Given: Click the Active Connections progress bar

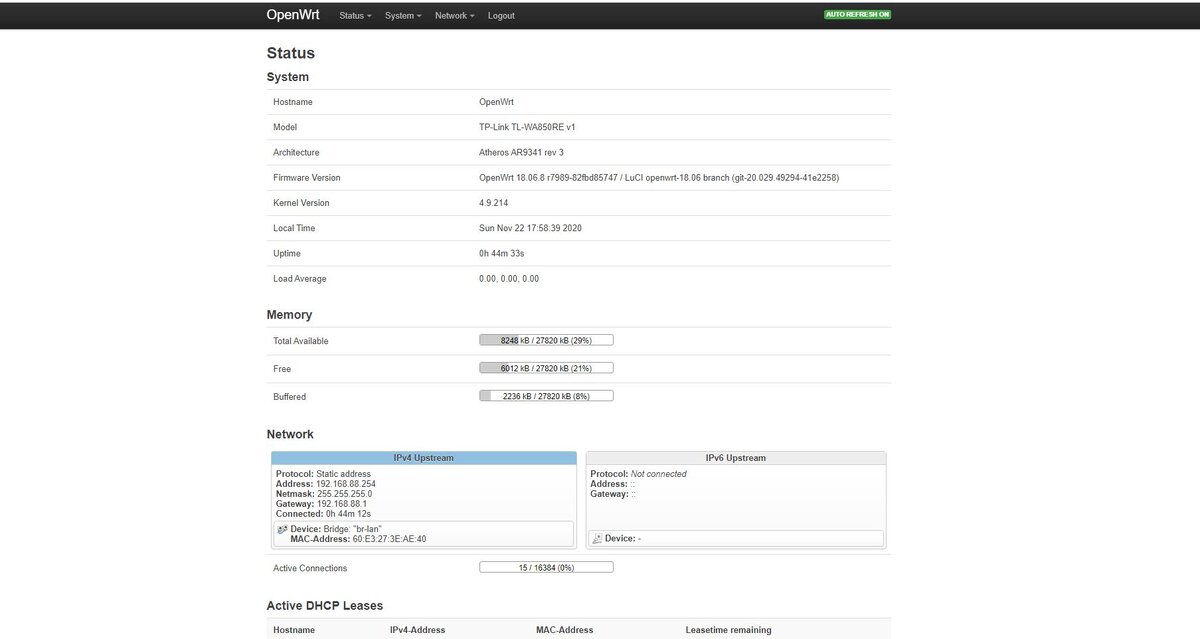Looking at the screenshot, I should (x=546, y=567).
